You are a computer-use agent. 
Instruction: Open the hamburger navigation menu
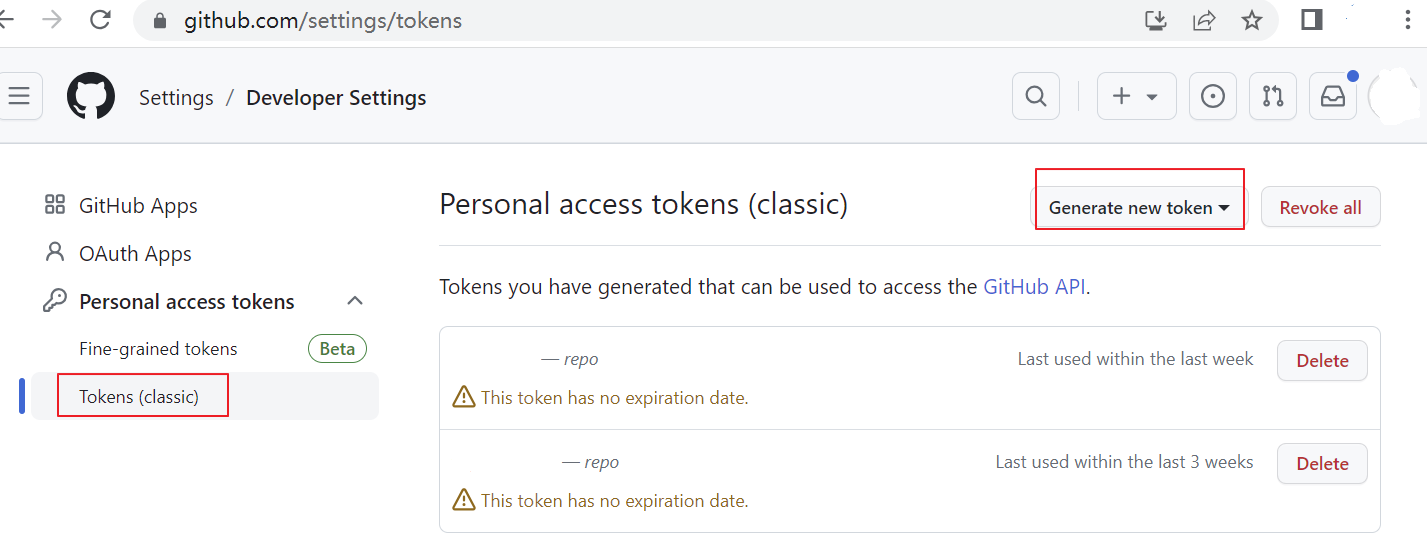[x=19, y=97]
